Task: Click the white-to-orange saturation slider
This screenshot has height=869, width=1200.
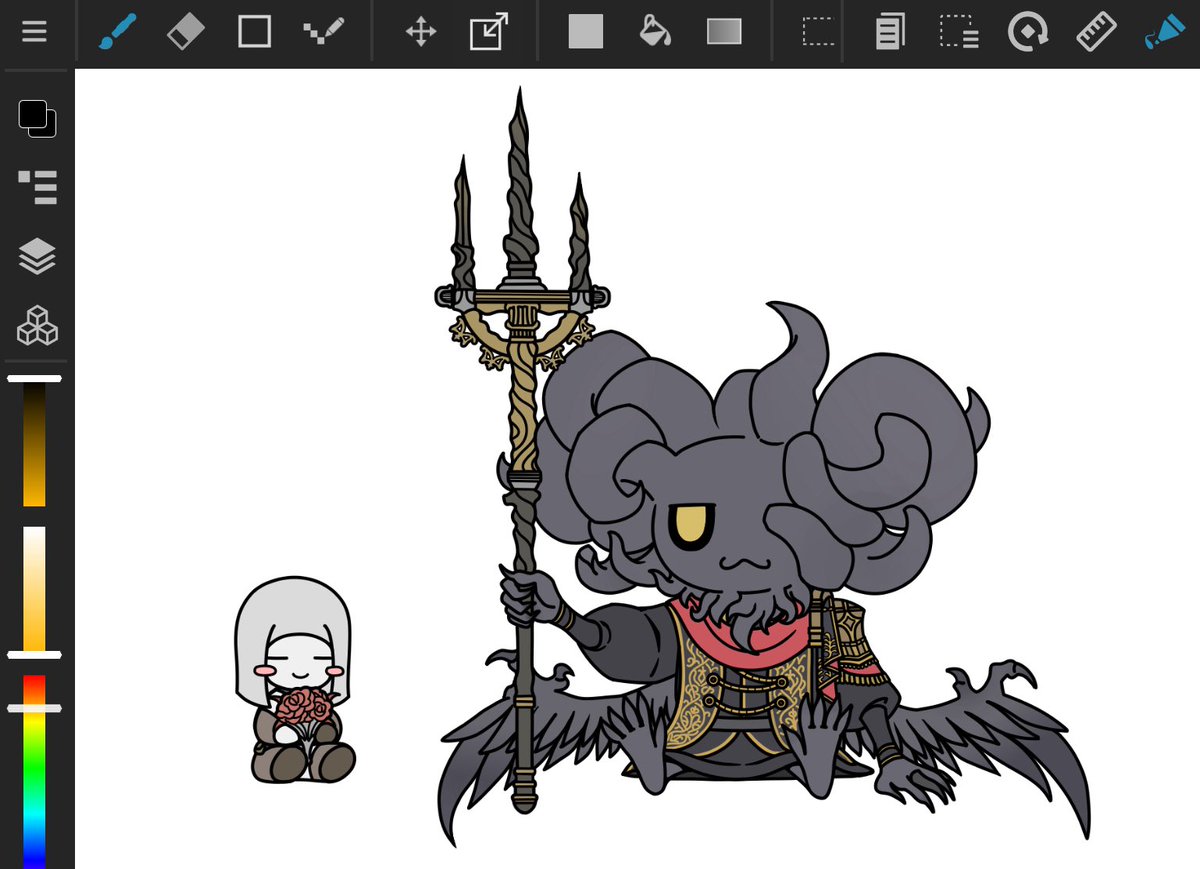Action: click(35, 591)
